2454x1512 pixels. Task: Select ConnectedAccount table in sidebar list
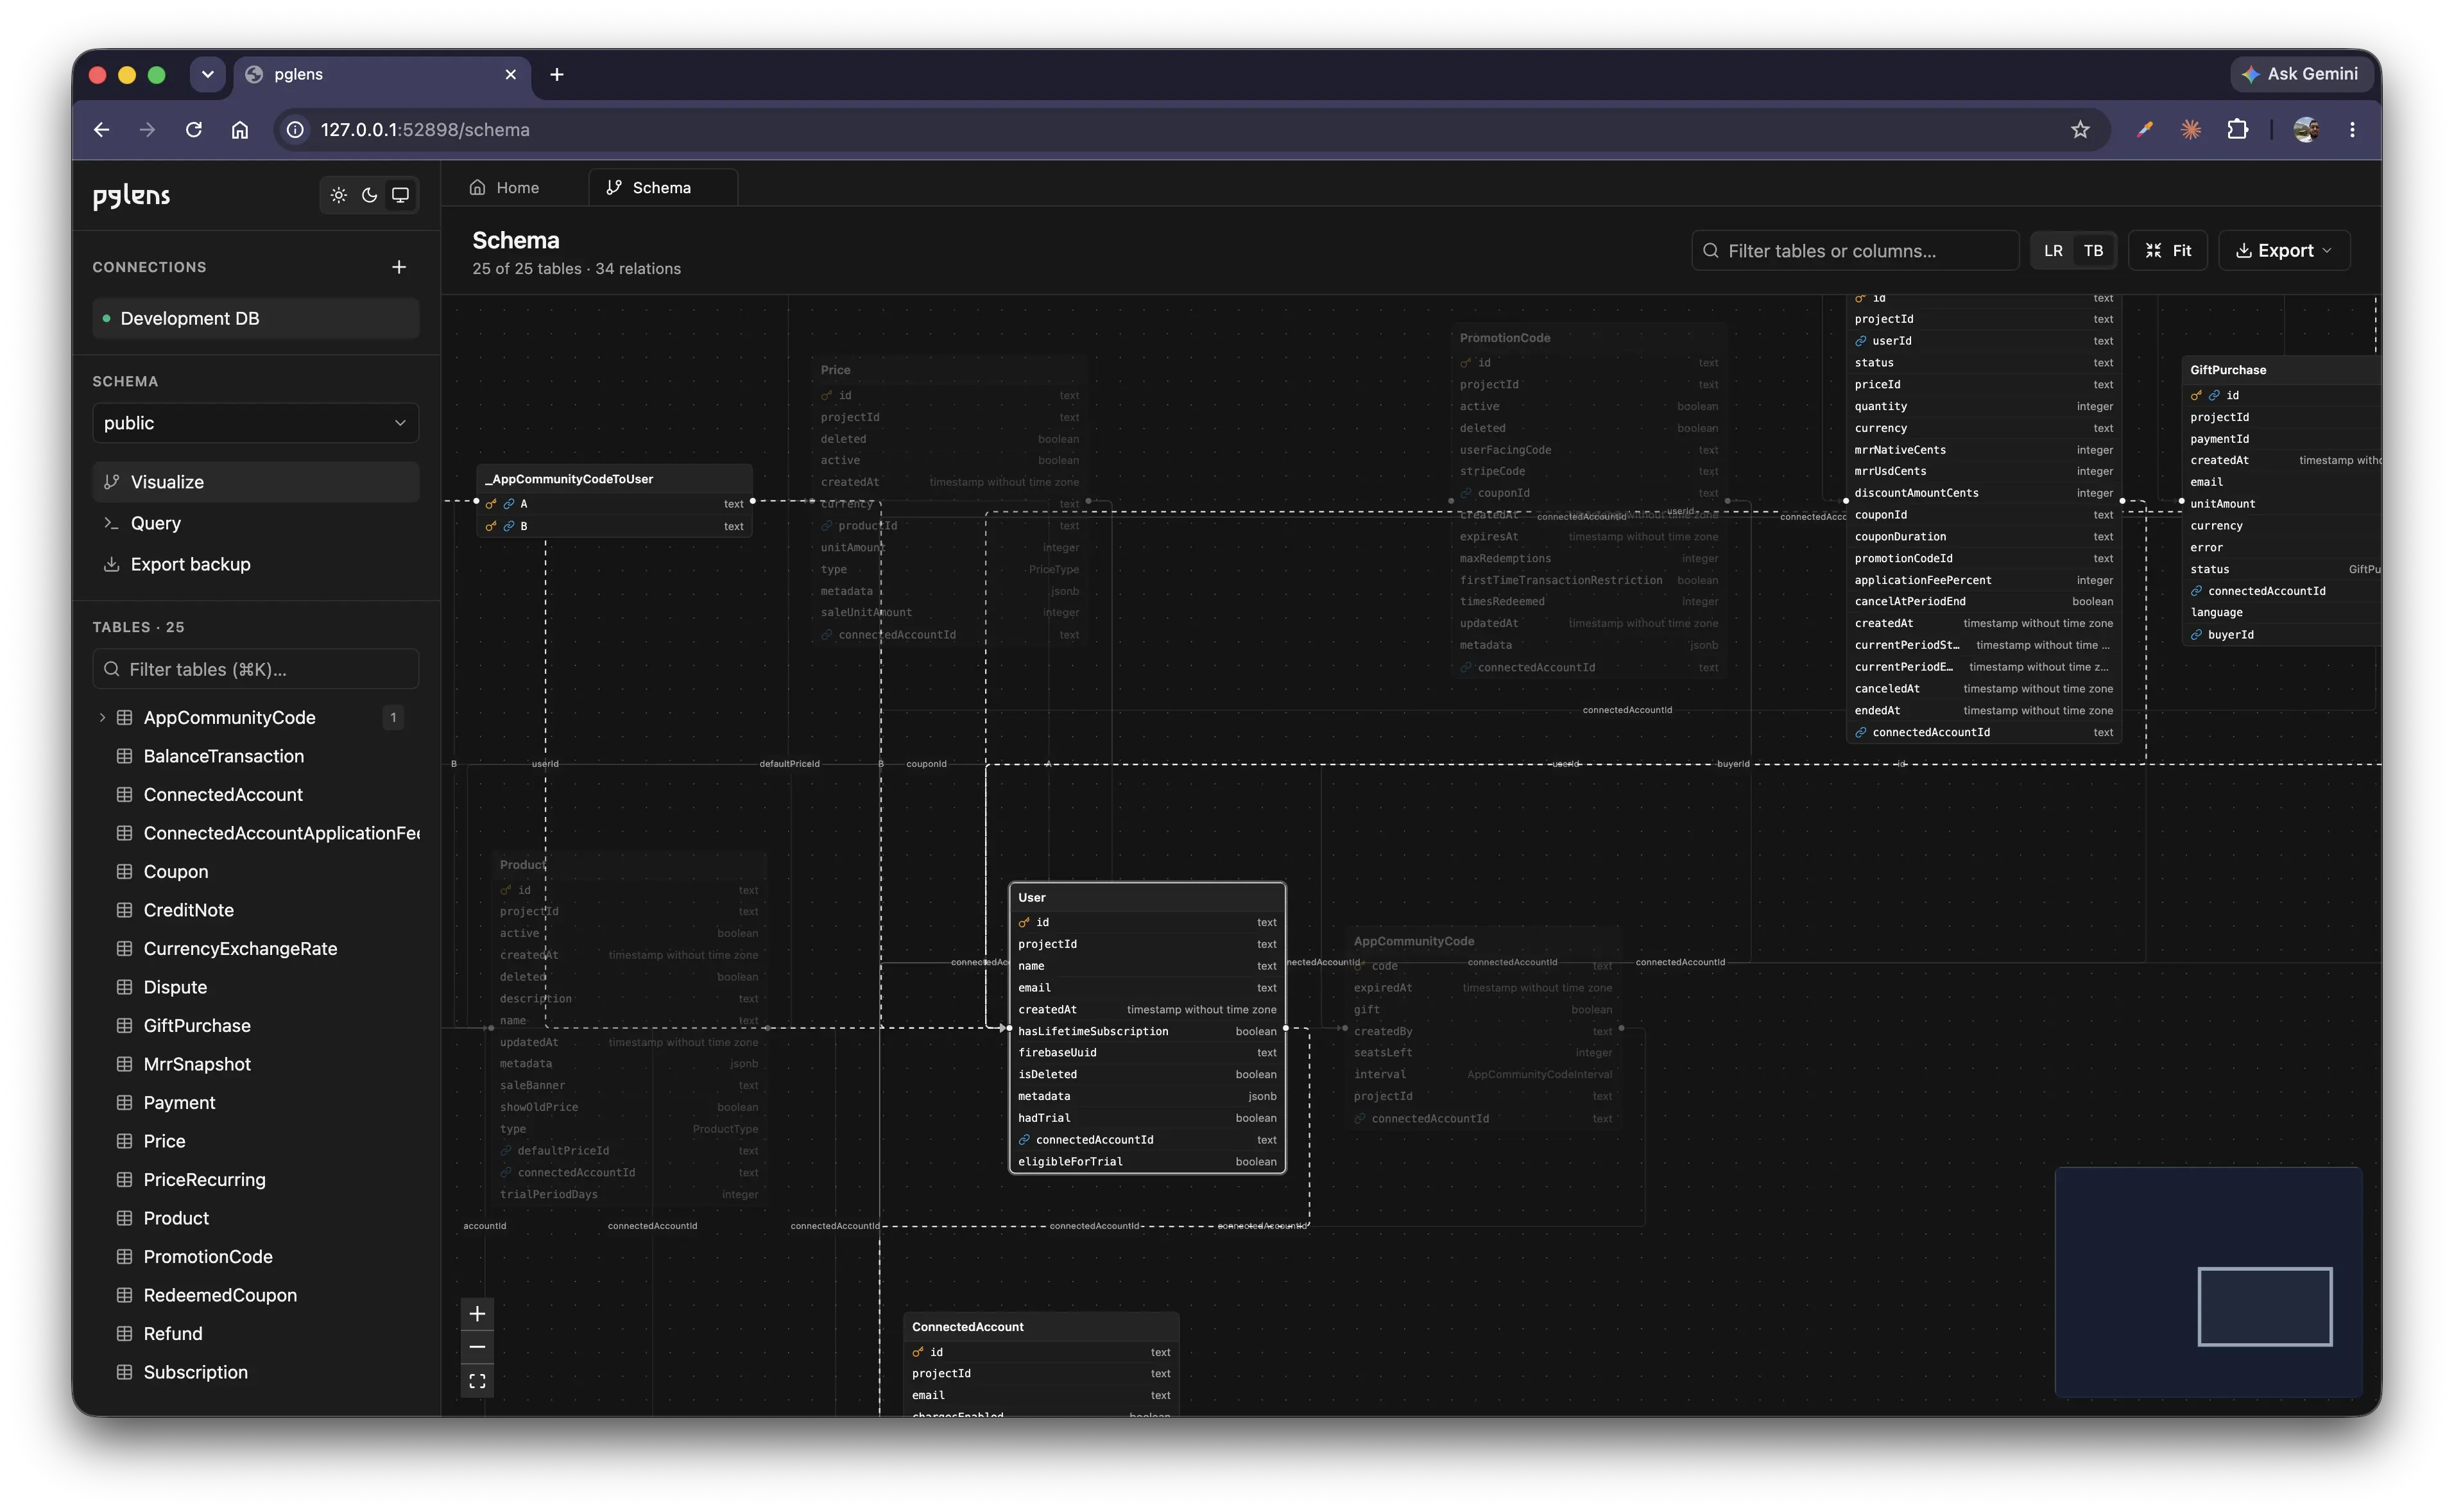223,795
